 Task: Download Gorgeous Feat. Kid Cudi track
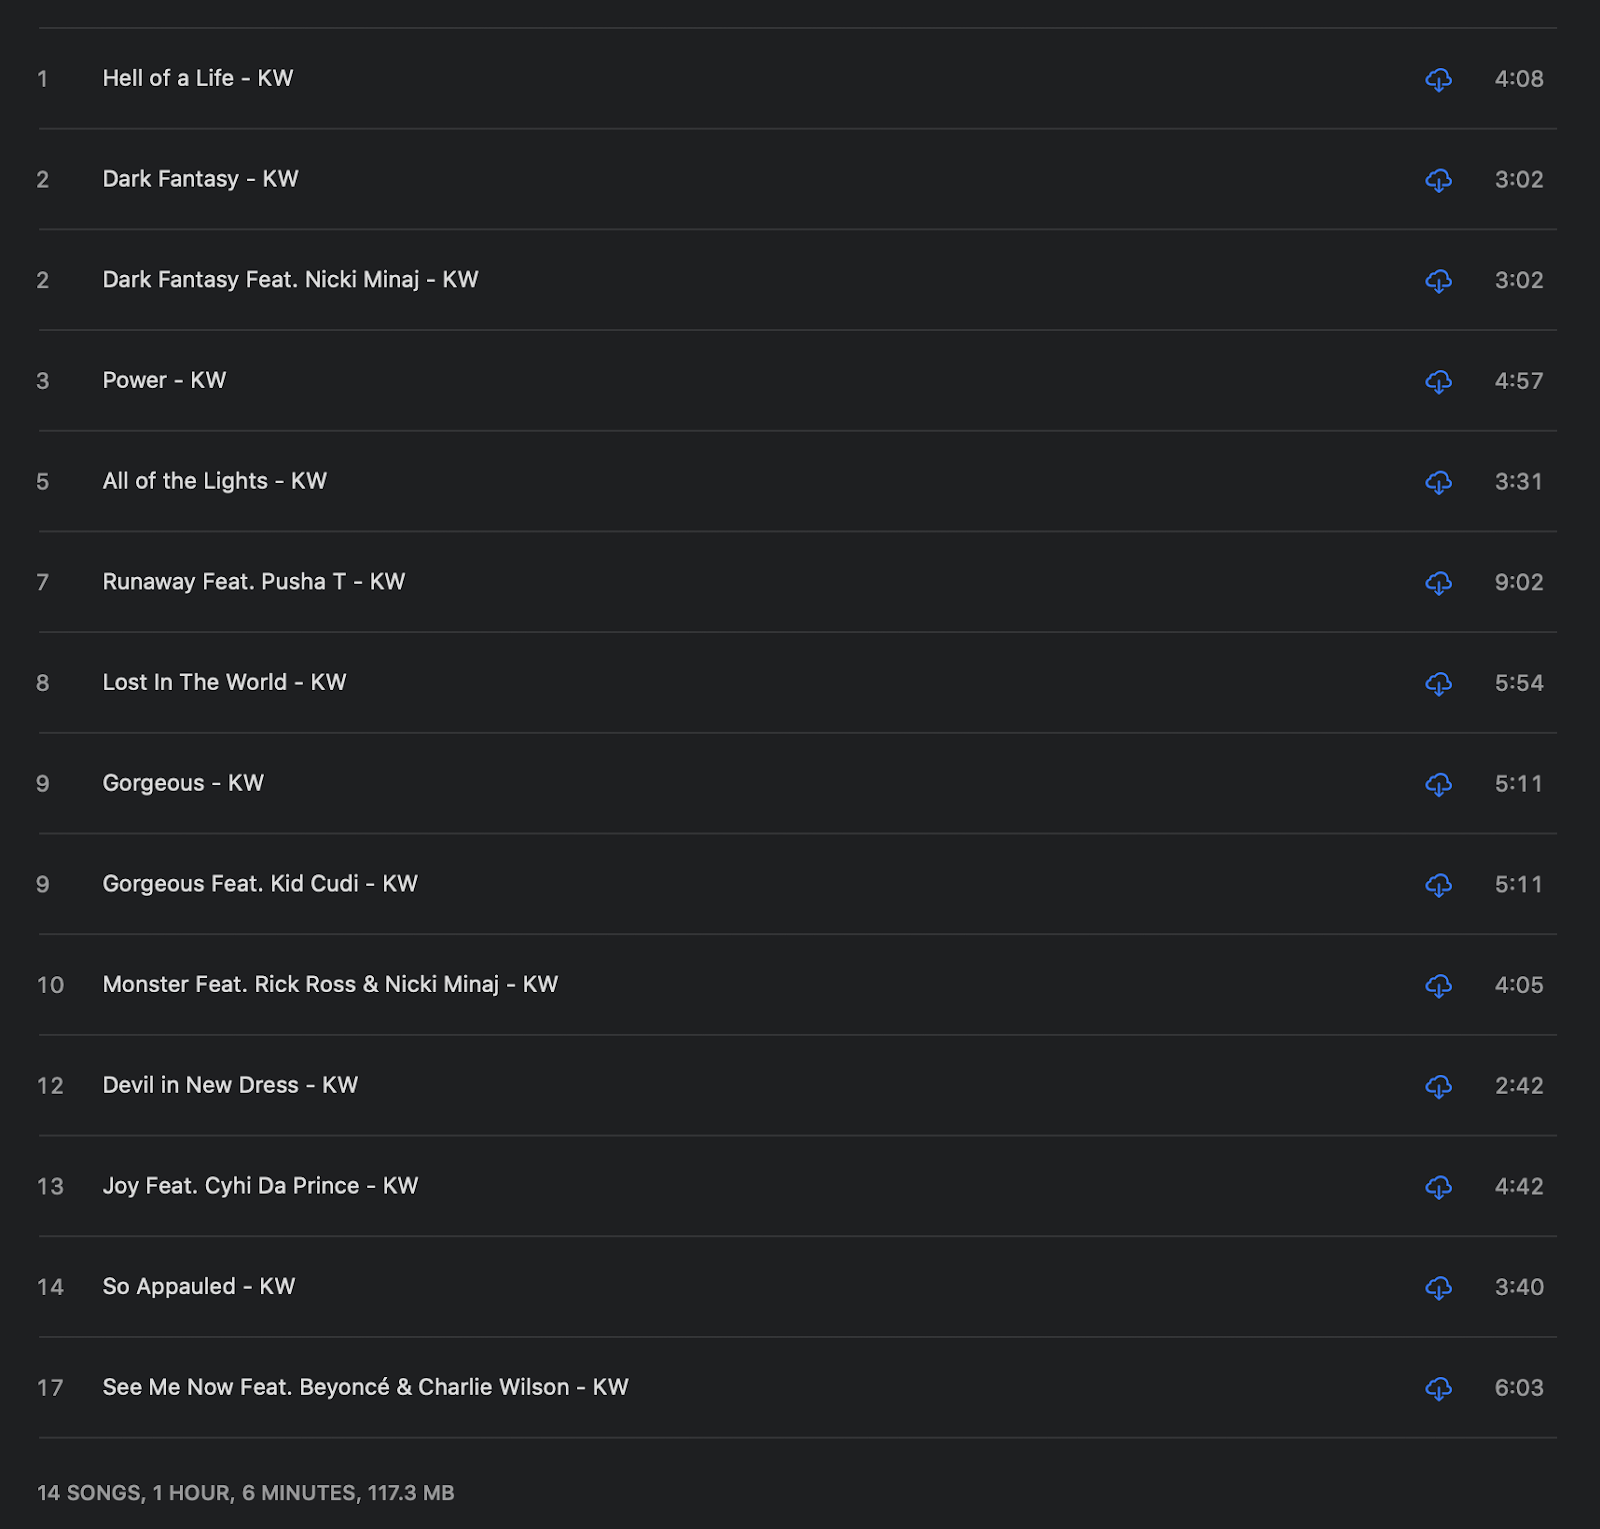click(x=1438, y=885)
